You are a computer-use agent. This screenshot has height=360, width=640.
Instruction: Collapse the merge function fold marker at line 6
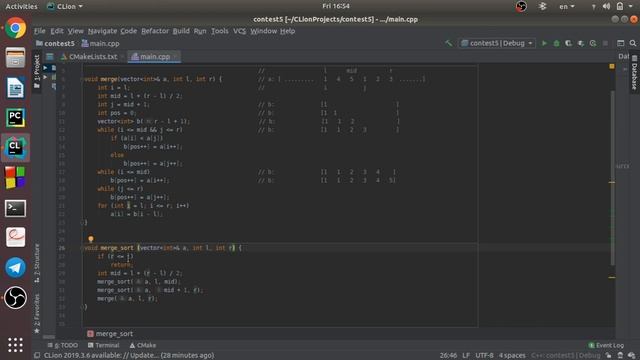click(x=82, y=79)
